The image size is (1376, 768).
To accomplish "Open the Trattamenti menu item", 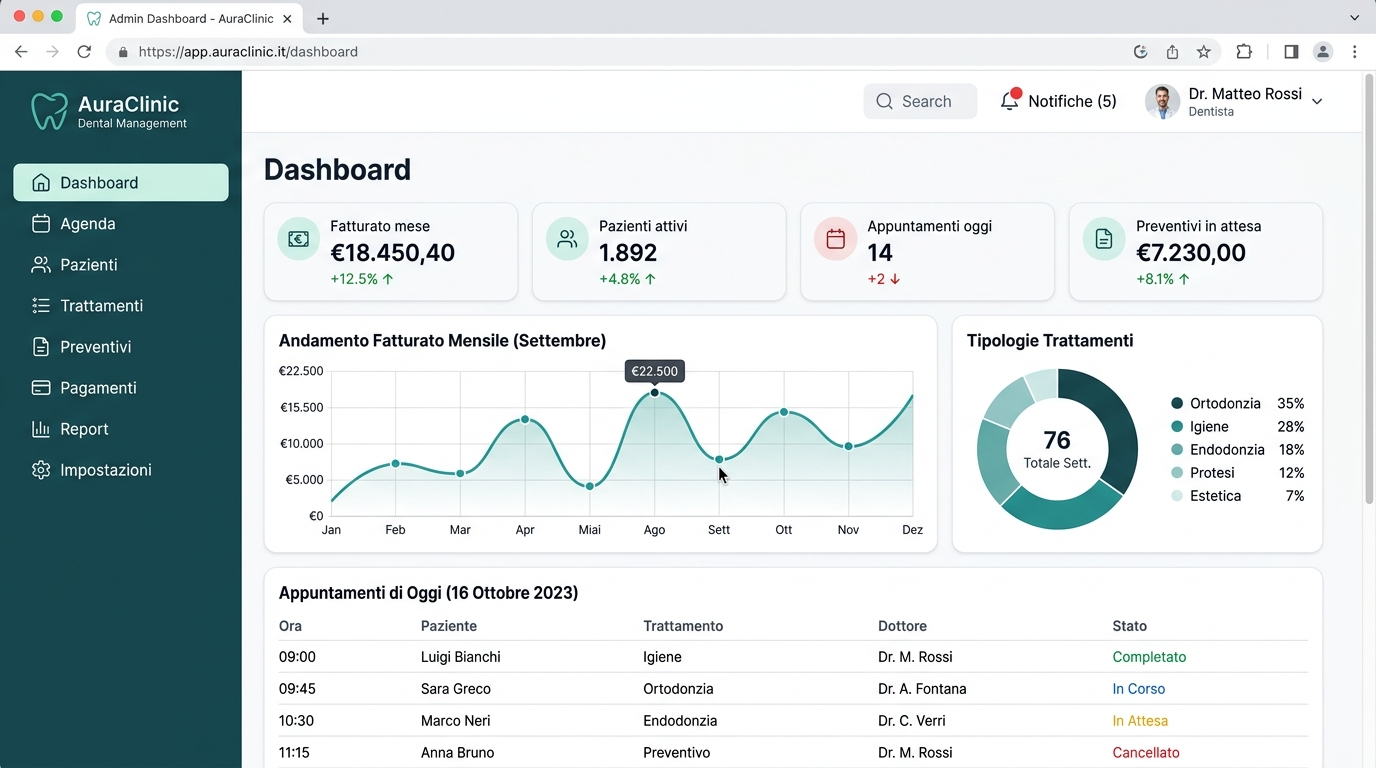I will coord(121,306).
